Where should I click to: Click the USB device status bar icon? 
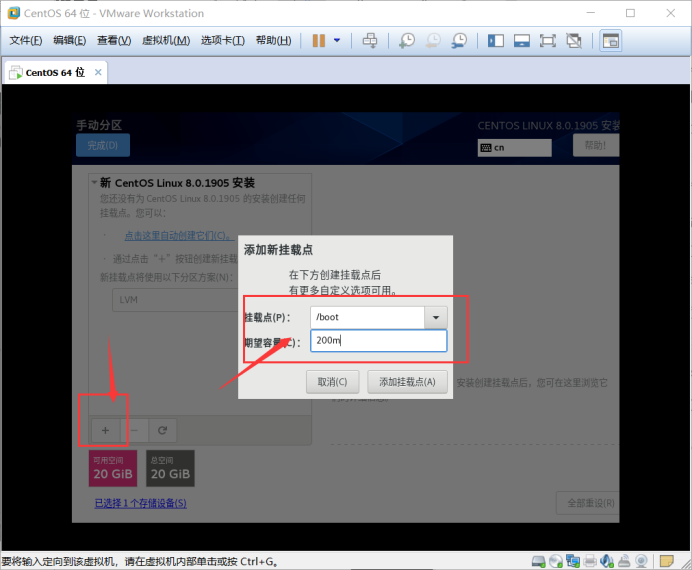point(624,561)
